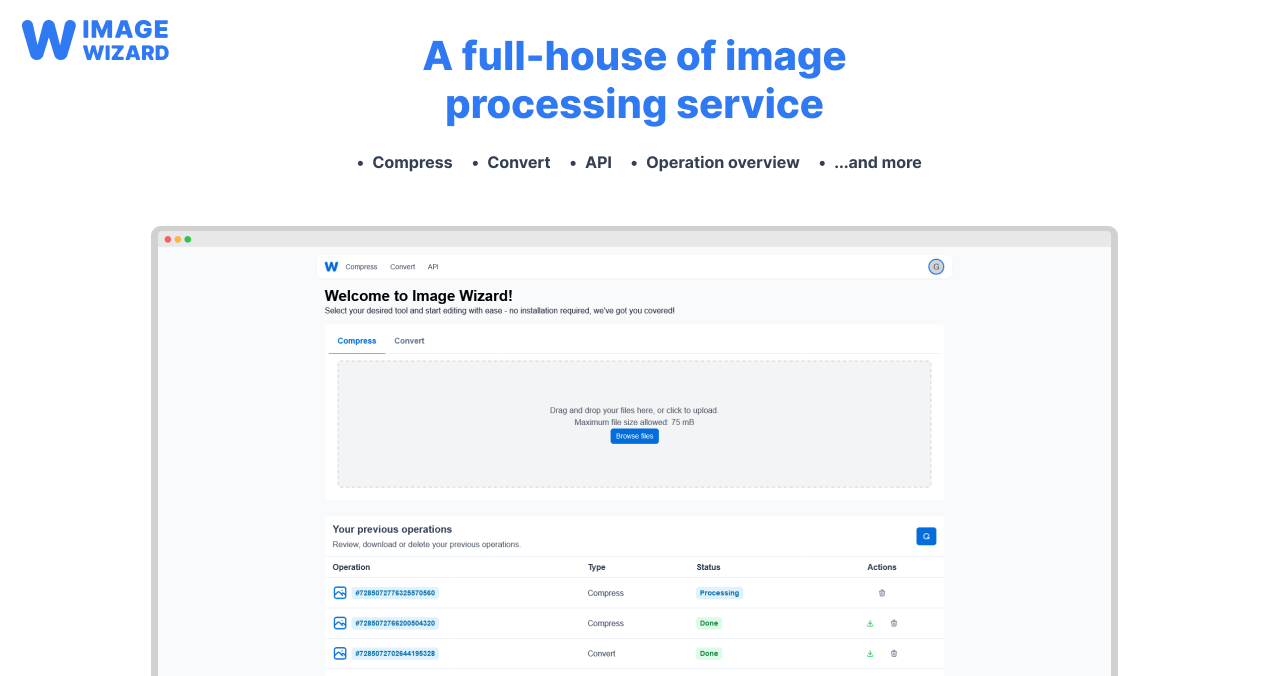Image resolution: width=1270 pixels, height=676 pixels.
Task: Delete operation #7285072766200504320
Action: [894, 623]
